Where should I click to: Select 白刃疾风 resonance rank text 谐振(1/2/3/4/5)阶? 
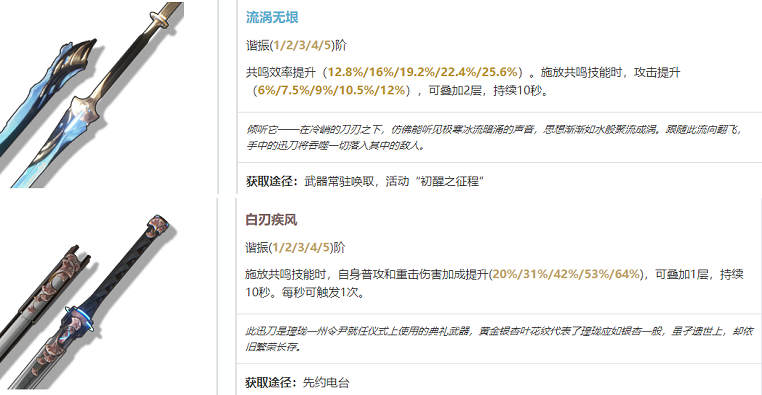(295, 247)
